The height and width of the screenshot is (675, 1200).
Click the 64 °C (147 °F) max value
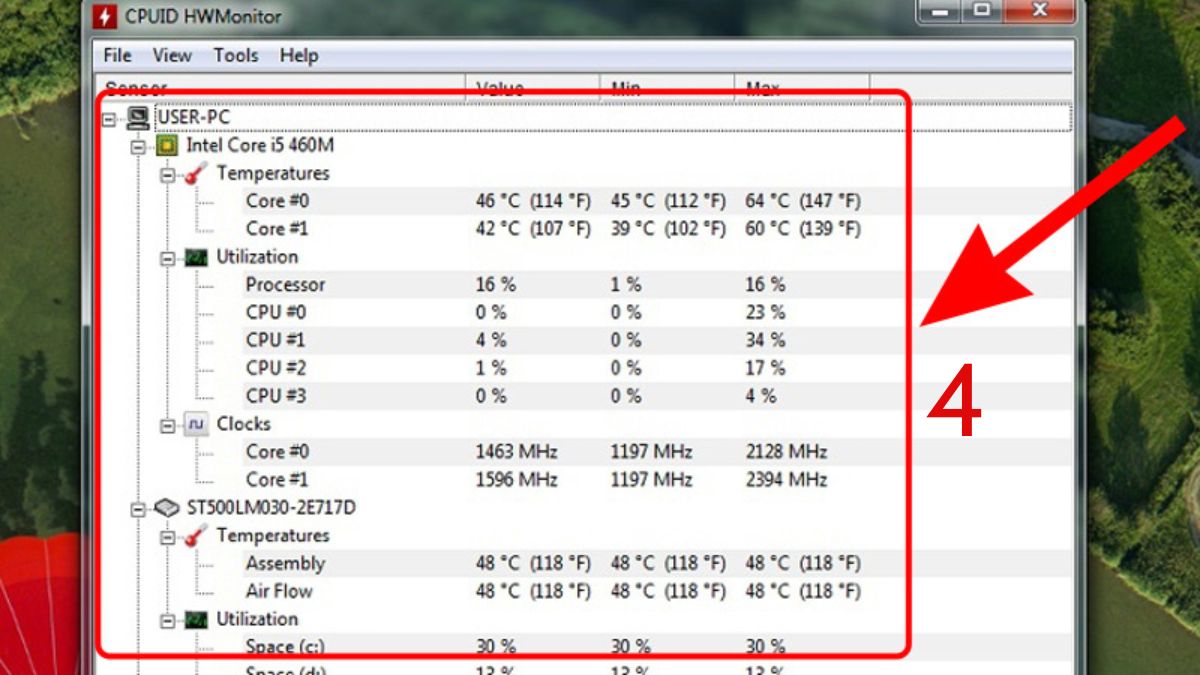pos(803,201)
